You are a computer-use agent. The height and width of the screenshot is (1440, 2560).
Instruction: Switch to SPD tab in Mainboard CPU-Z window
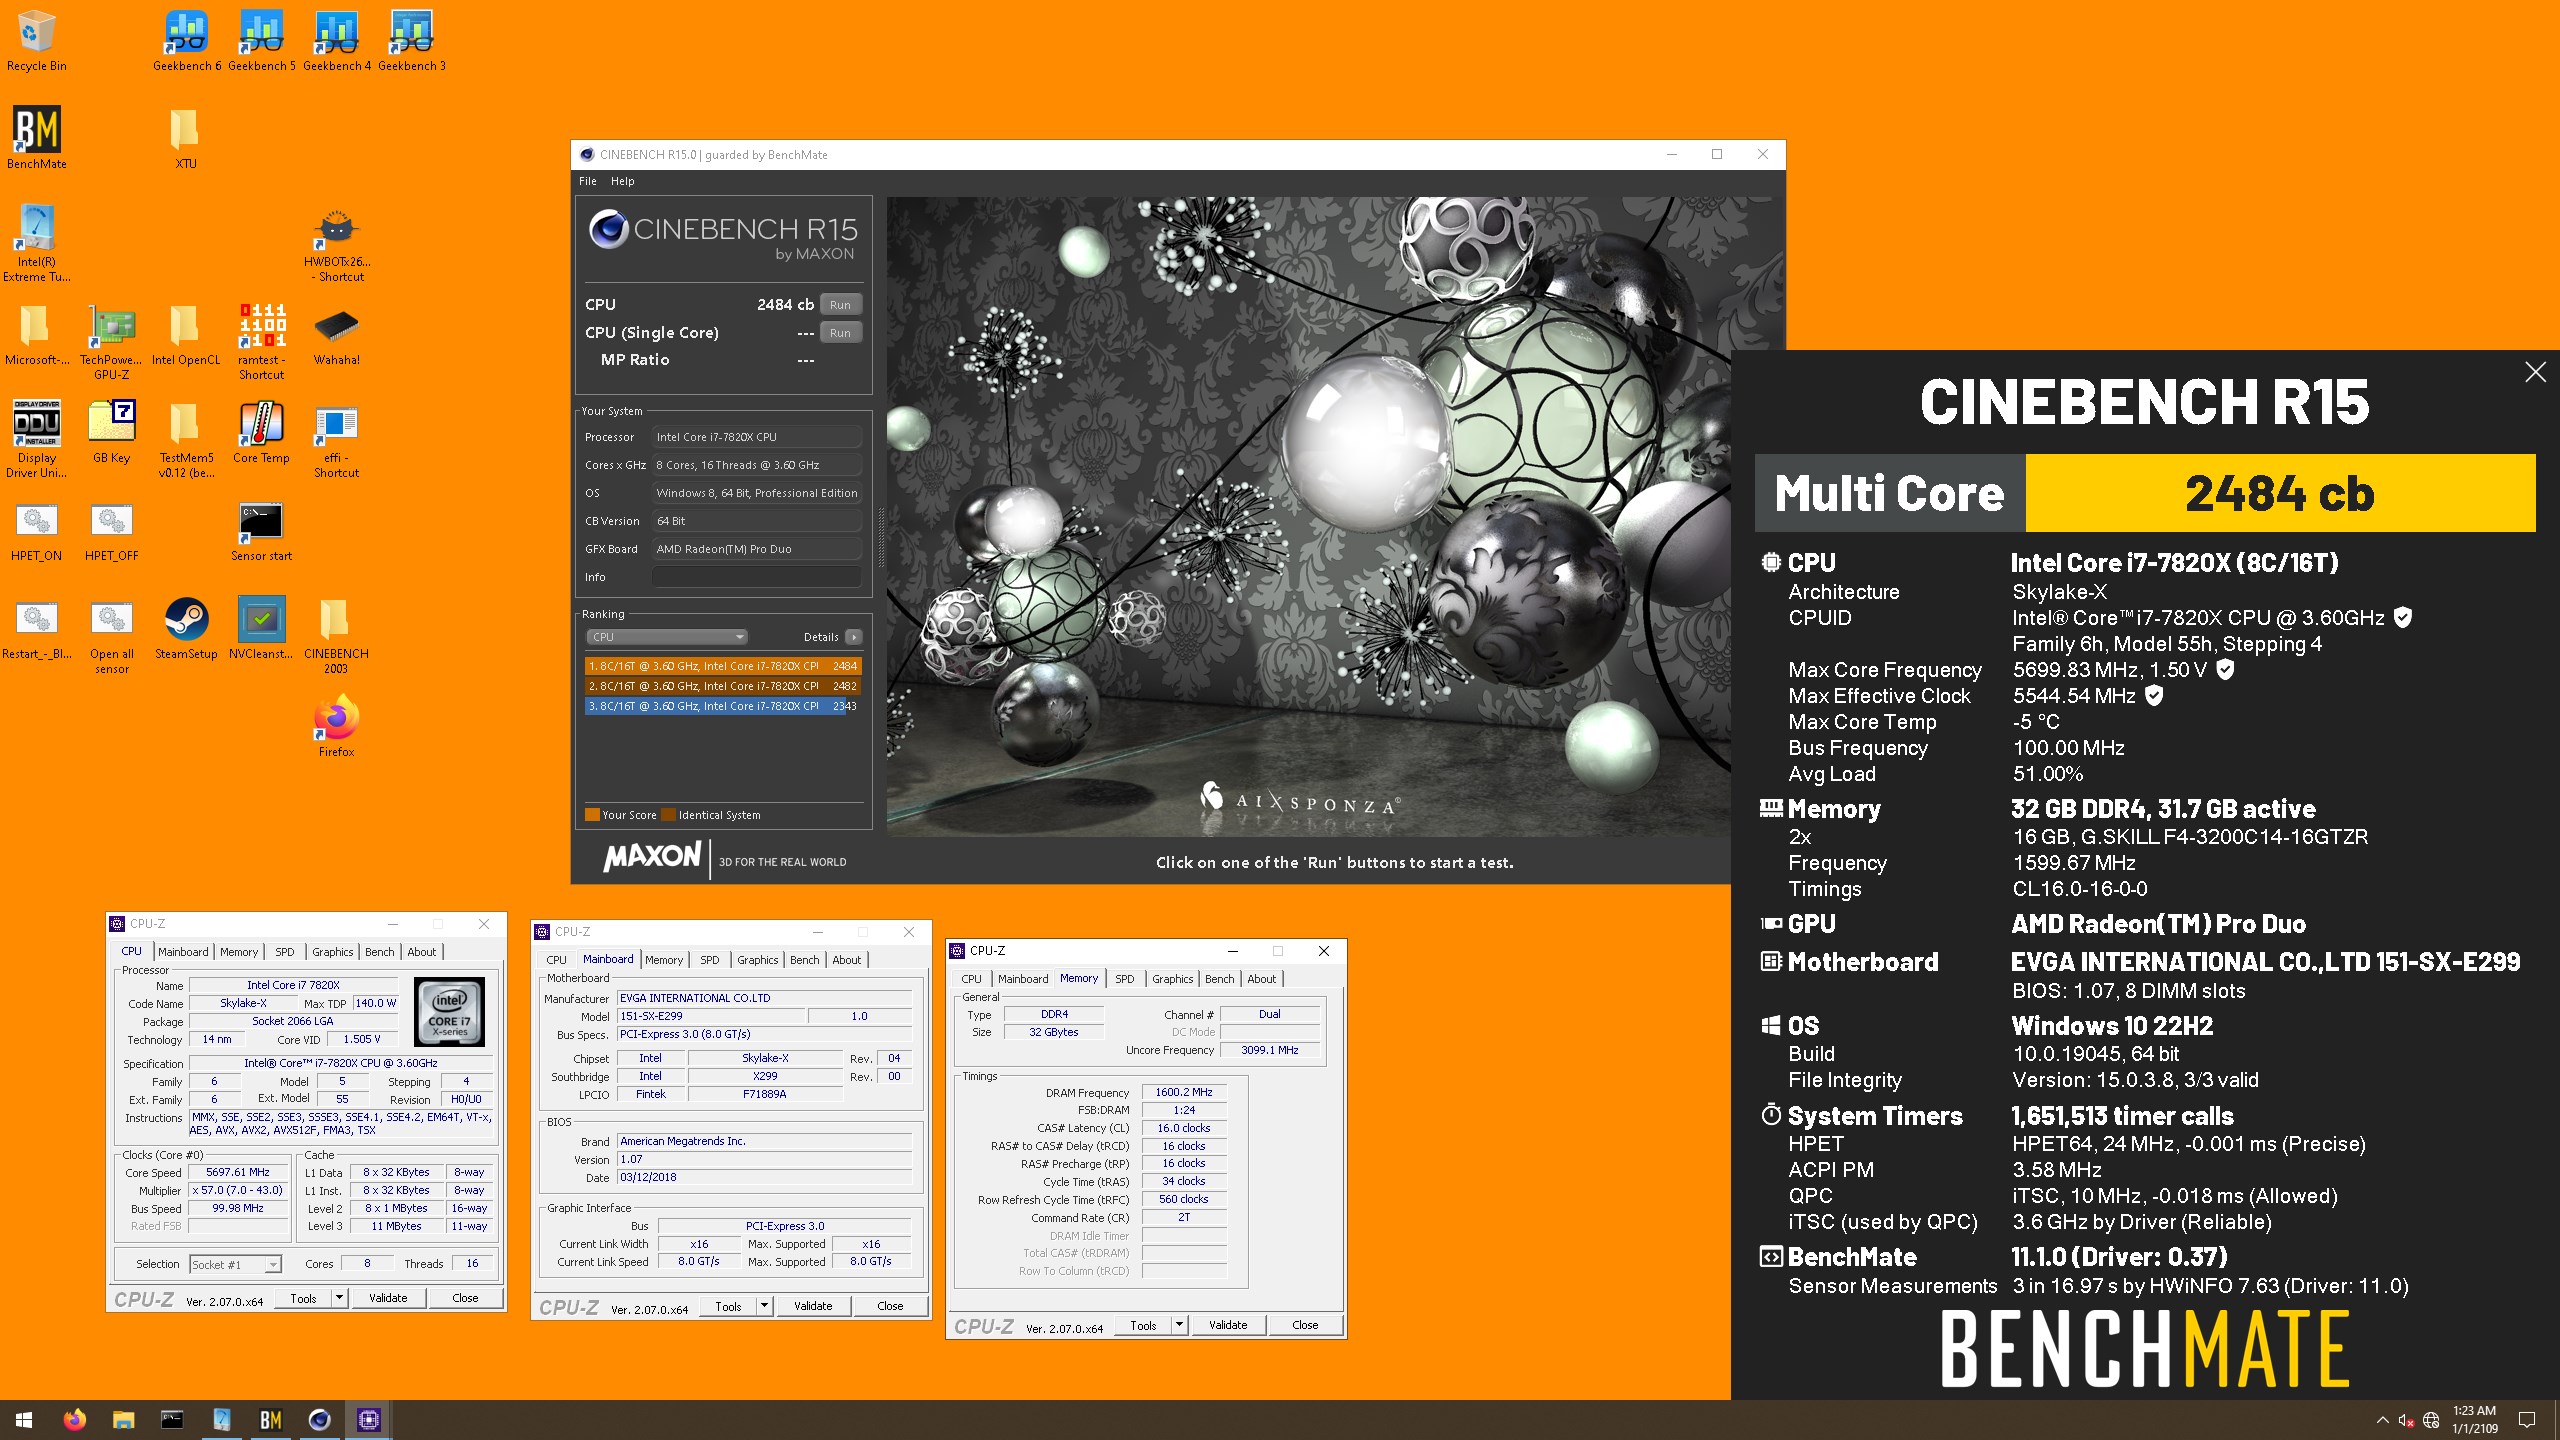pyautogui.click(x=709, y=960)
